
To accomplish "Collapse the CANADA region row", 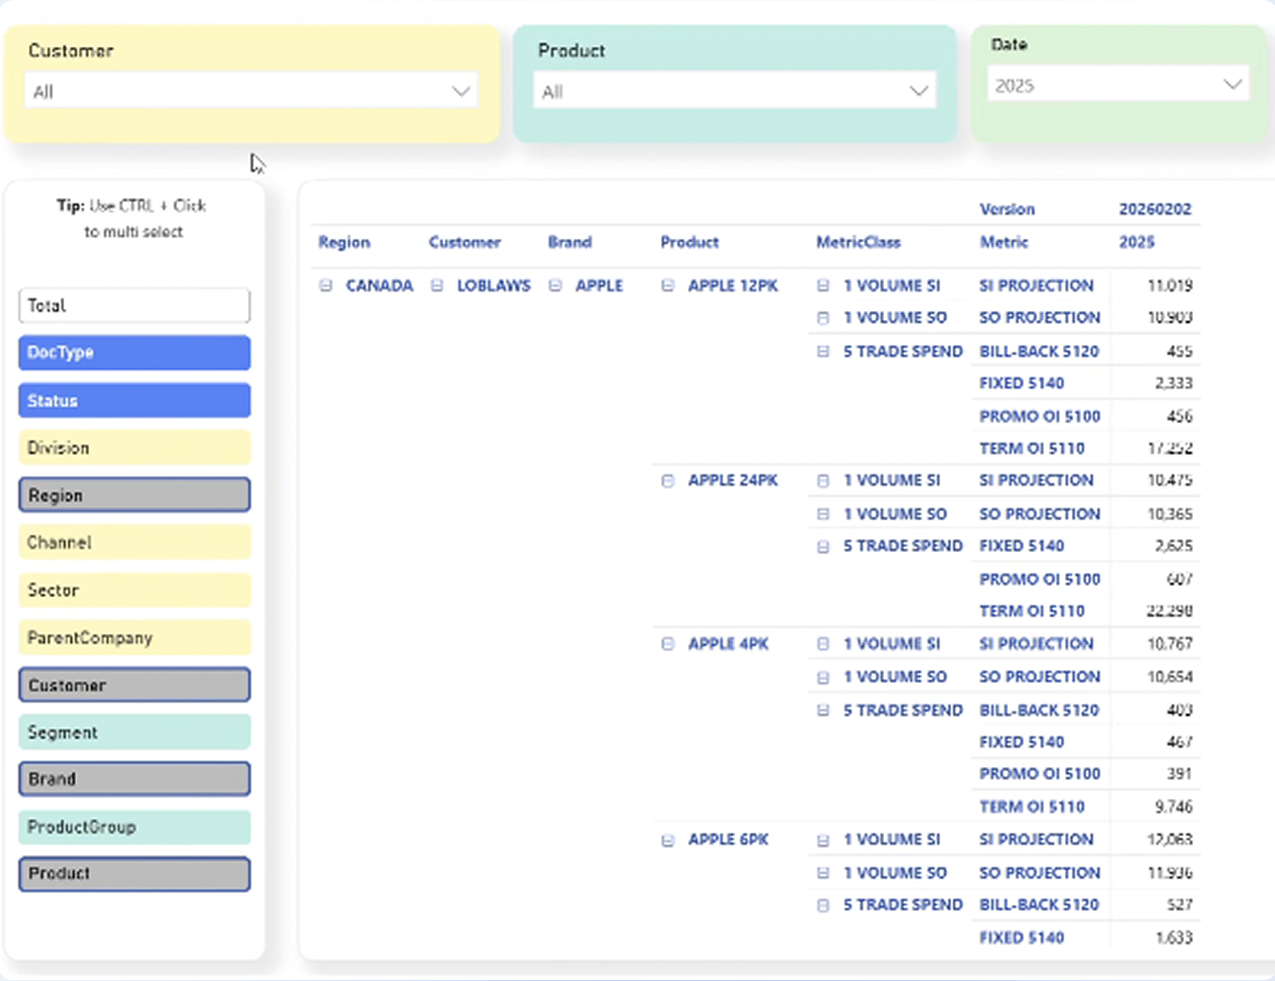I will (x=326, y=286).
